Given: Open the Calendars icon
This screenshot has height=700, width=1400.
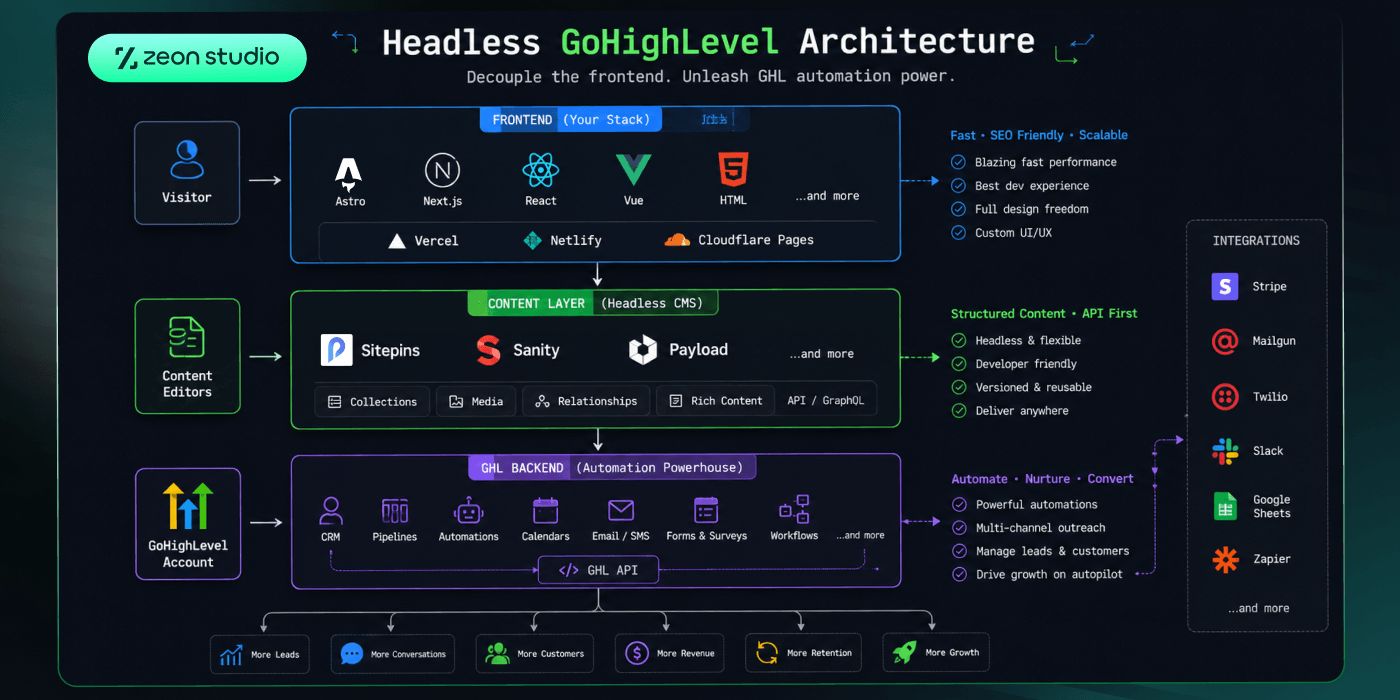Looking at the screenshot, I should click(545, 511).
